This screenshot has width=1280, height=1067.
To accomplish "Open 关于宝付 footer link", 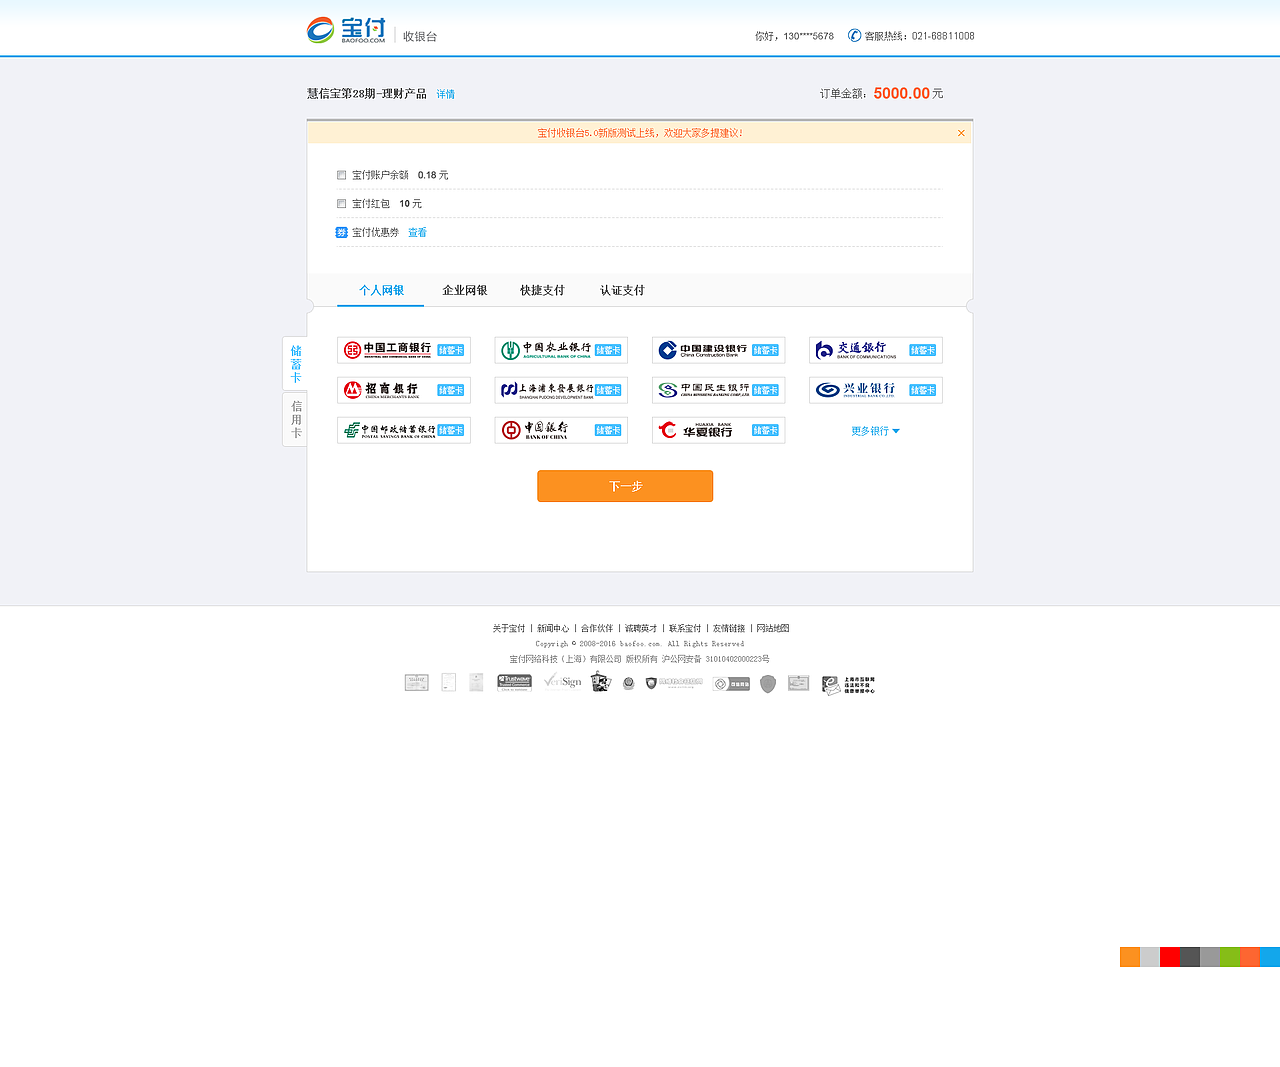I will pos(508,629).
